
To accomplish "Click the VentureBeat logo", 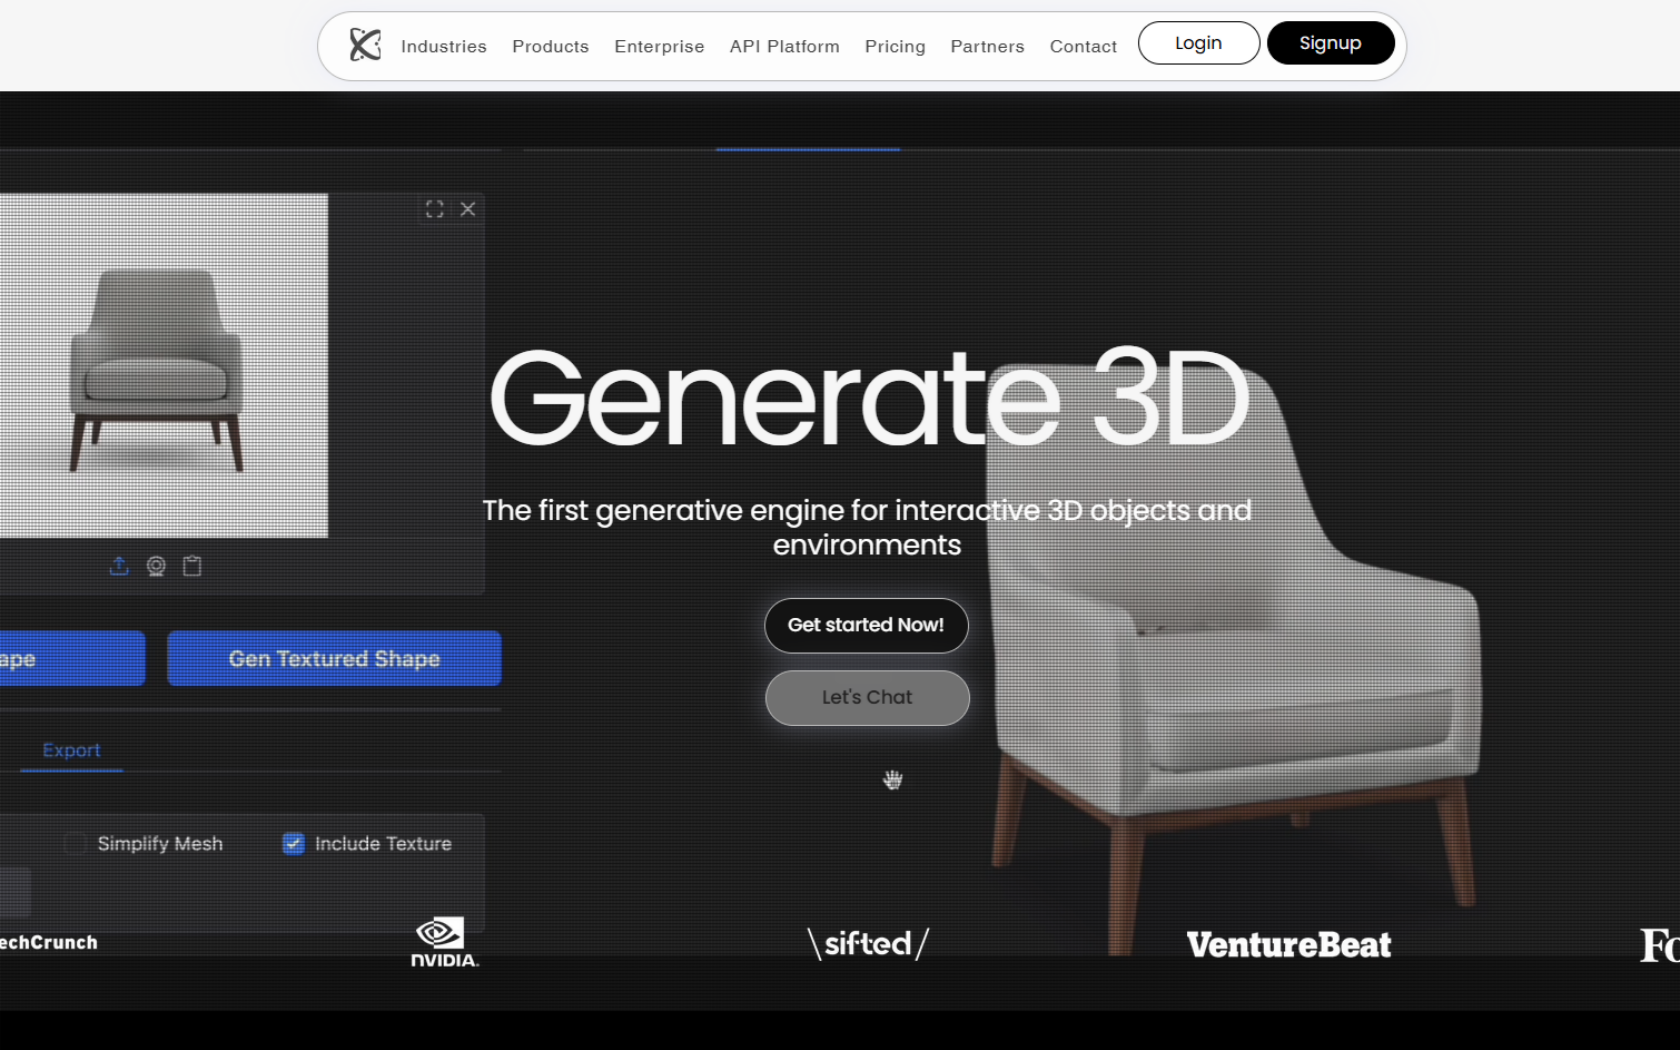I will [1288, 944].
